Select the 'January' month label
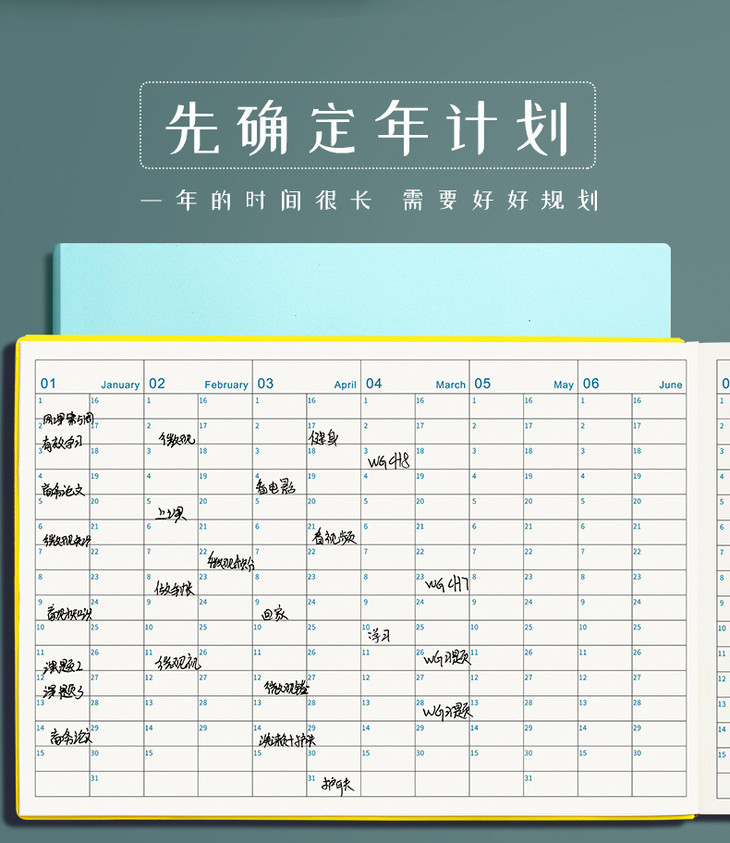Screen dimensions: 730x843 [120, 384]
